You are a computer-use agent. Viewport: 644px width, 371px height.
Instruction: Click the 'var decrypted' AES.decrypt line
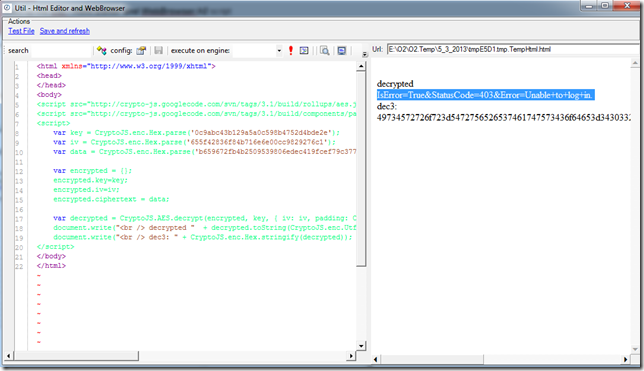[205, 218]
